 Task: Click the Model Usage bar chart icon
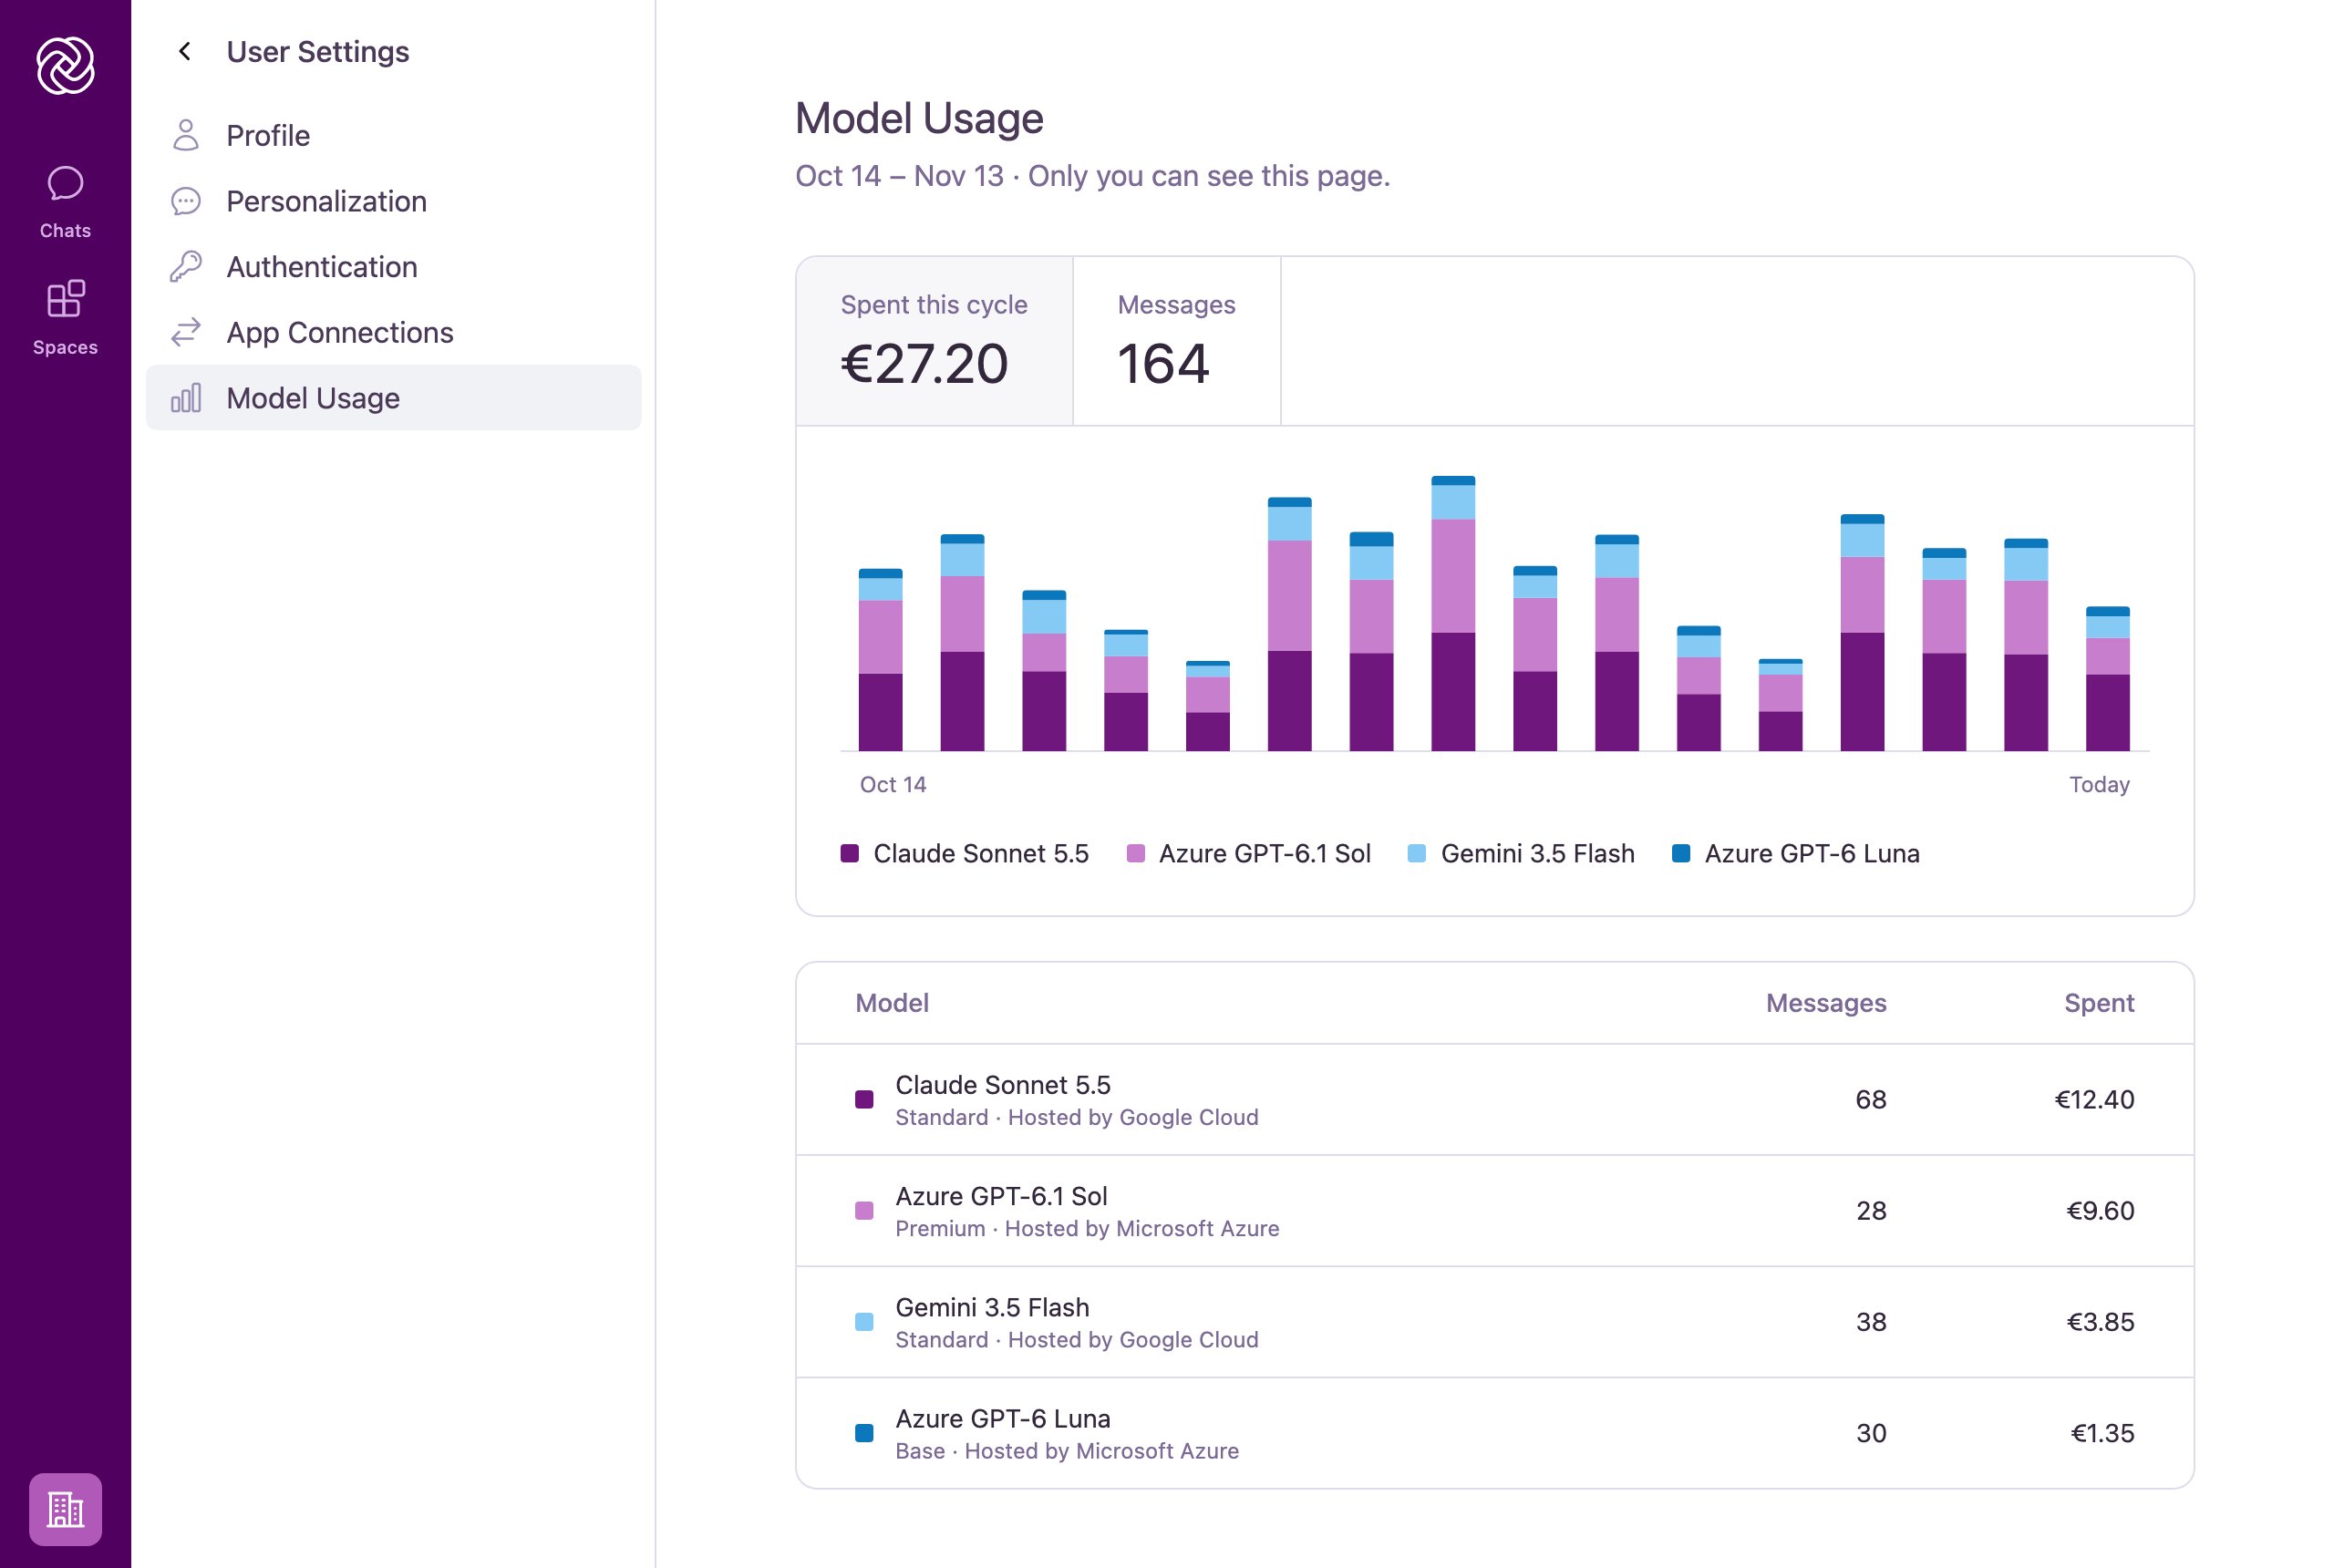tap(186, 398)
